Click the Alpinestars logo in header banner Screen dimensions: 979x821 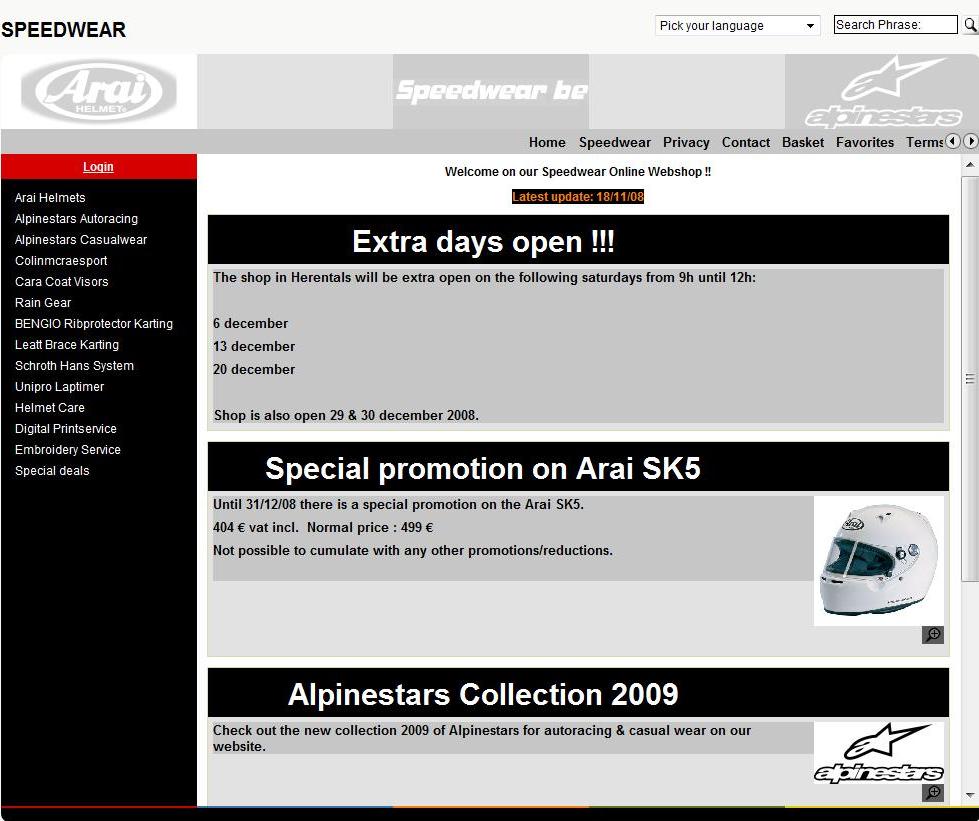pos(882,91)
